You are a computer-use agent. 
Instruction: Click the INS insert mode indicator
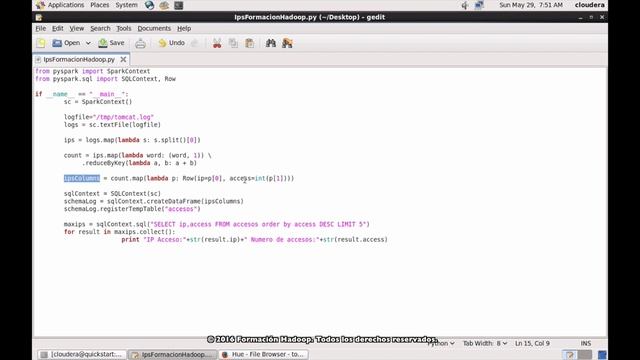coord(586,343)
